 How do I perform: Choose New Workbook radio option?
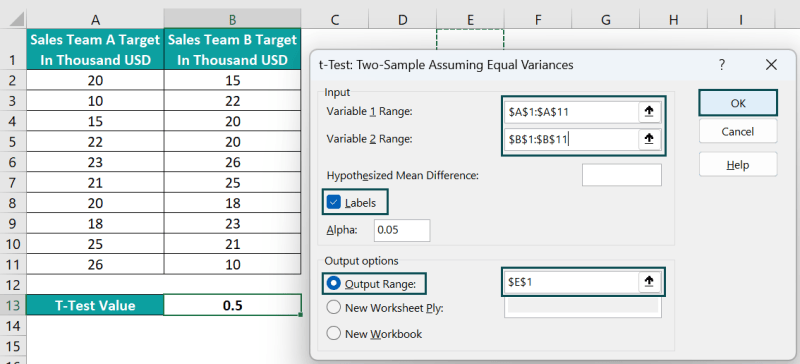click(x=333, y=334)
